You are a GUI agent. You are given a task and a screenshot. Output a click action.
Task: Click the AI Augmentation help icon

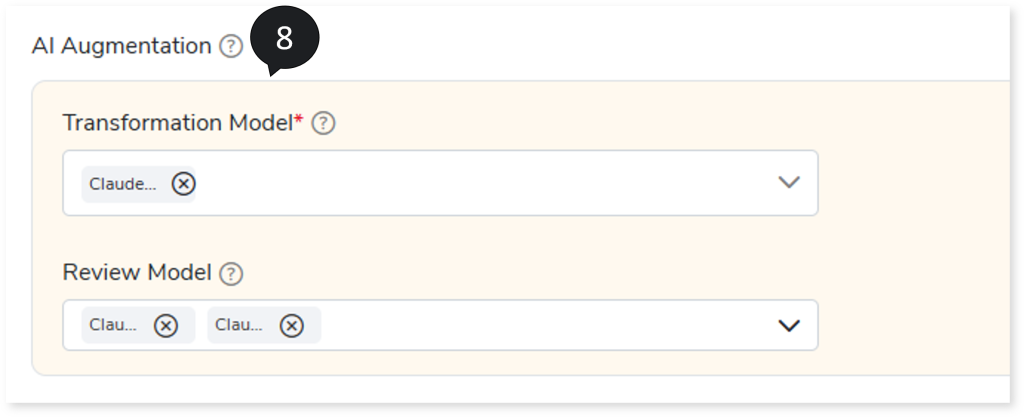[231, 46]
